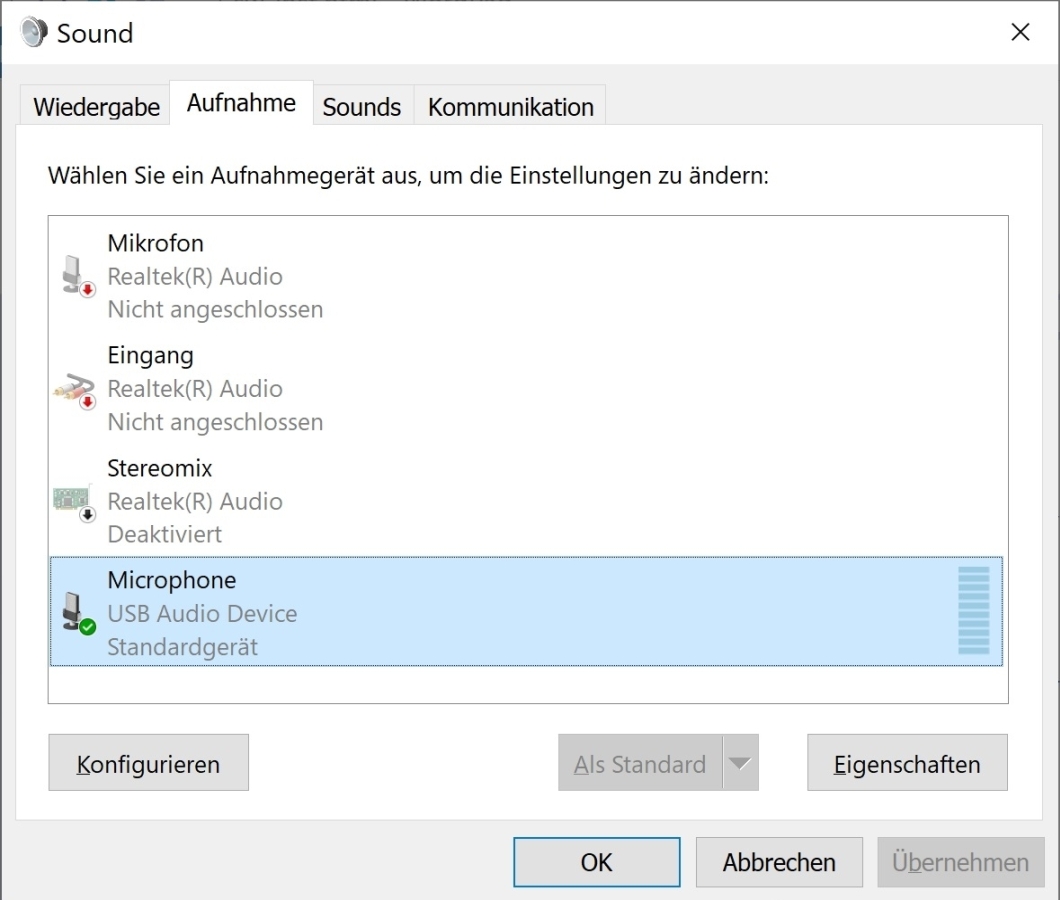Click the Als Standard button
This screenshot has height=900, width=1060.
639,764
